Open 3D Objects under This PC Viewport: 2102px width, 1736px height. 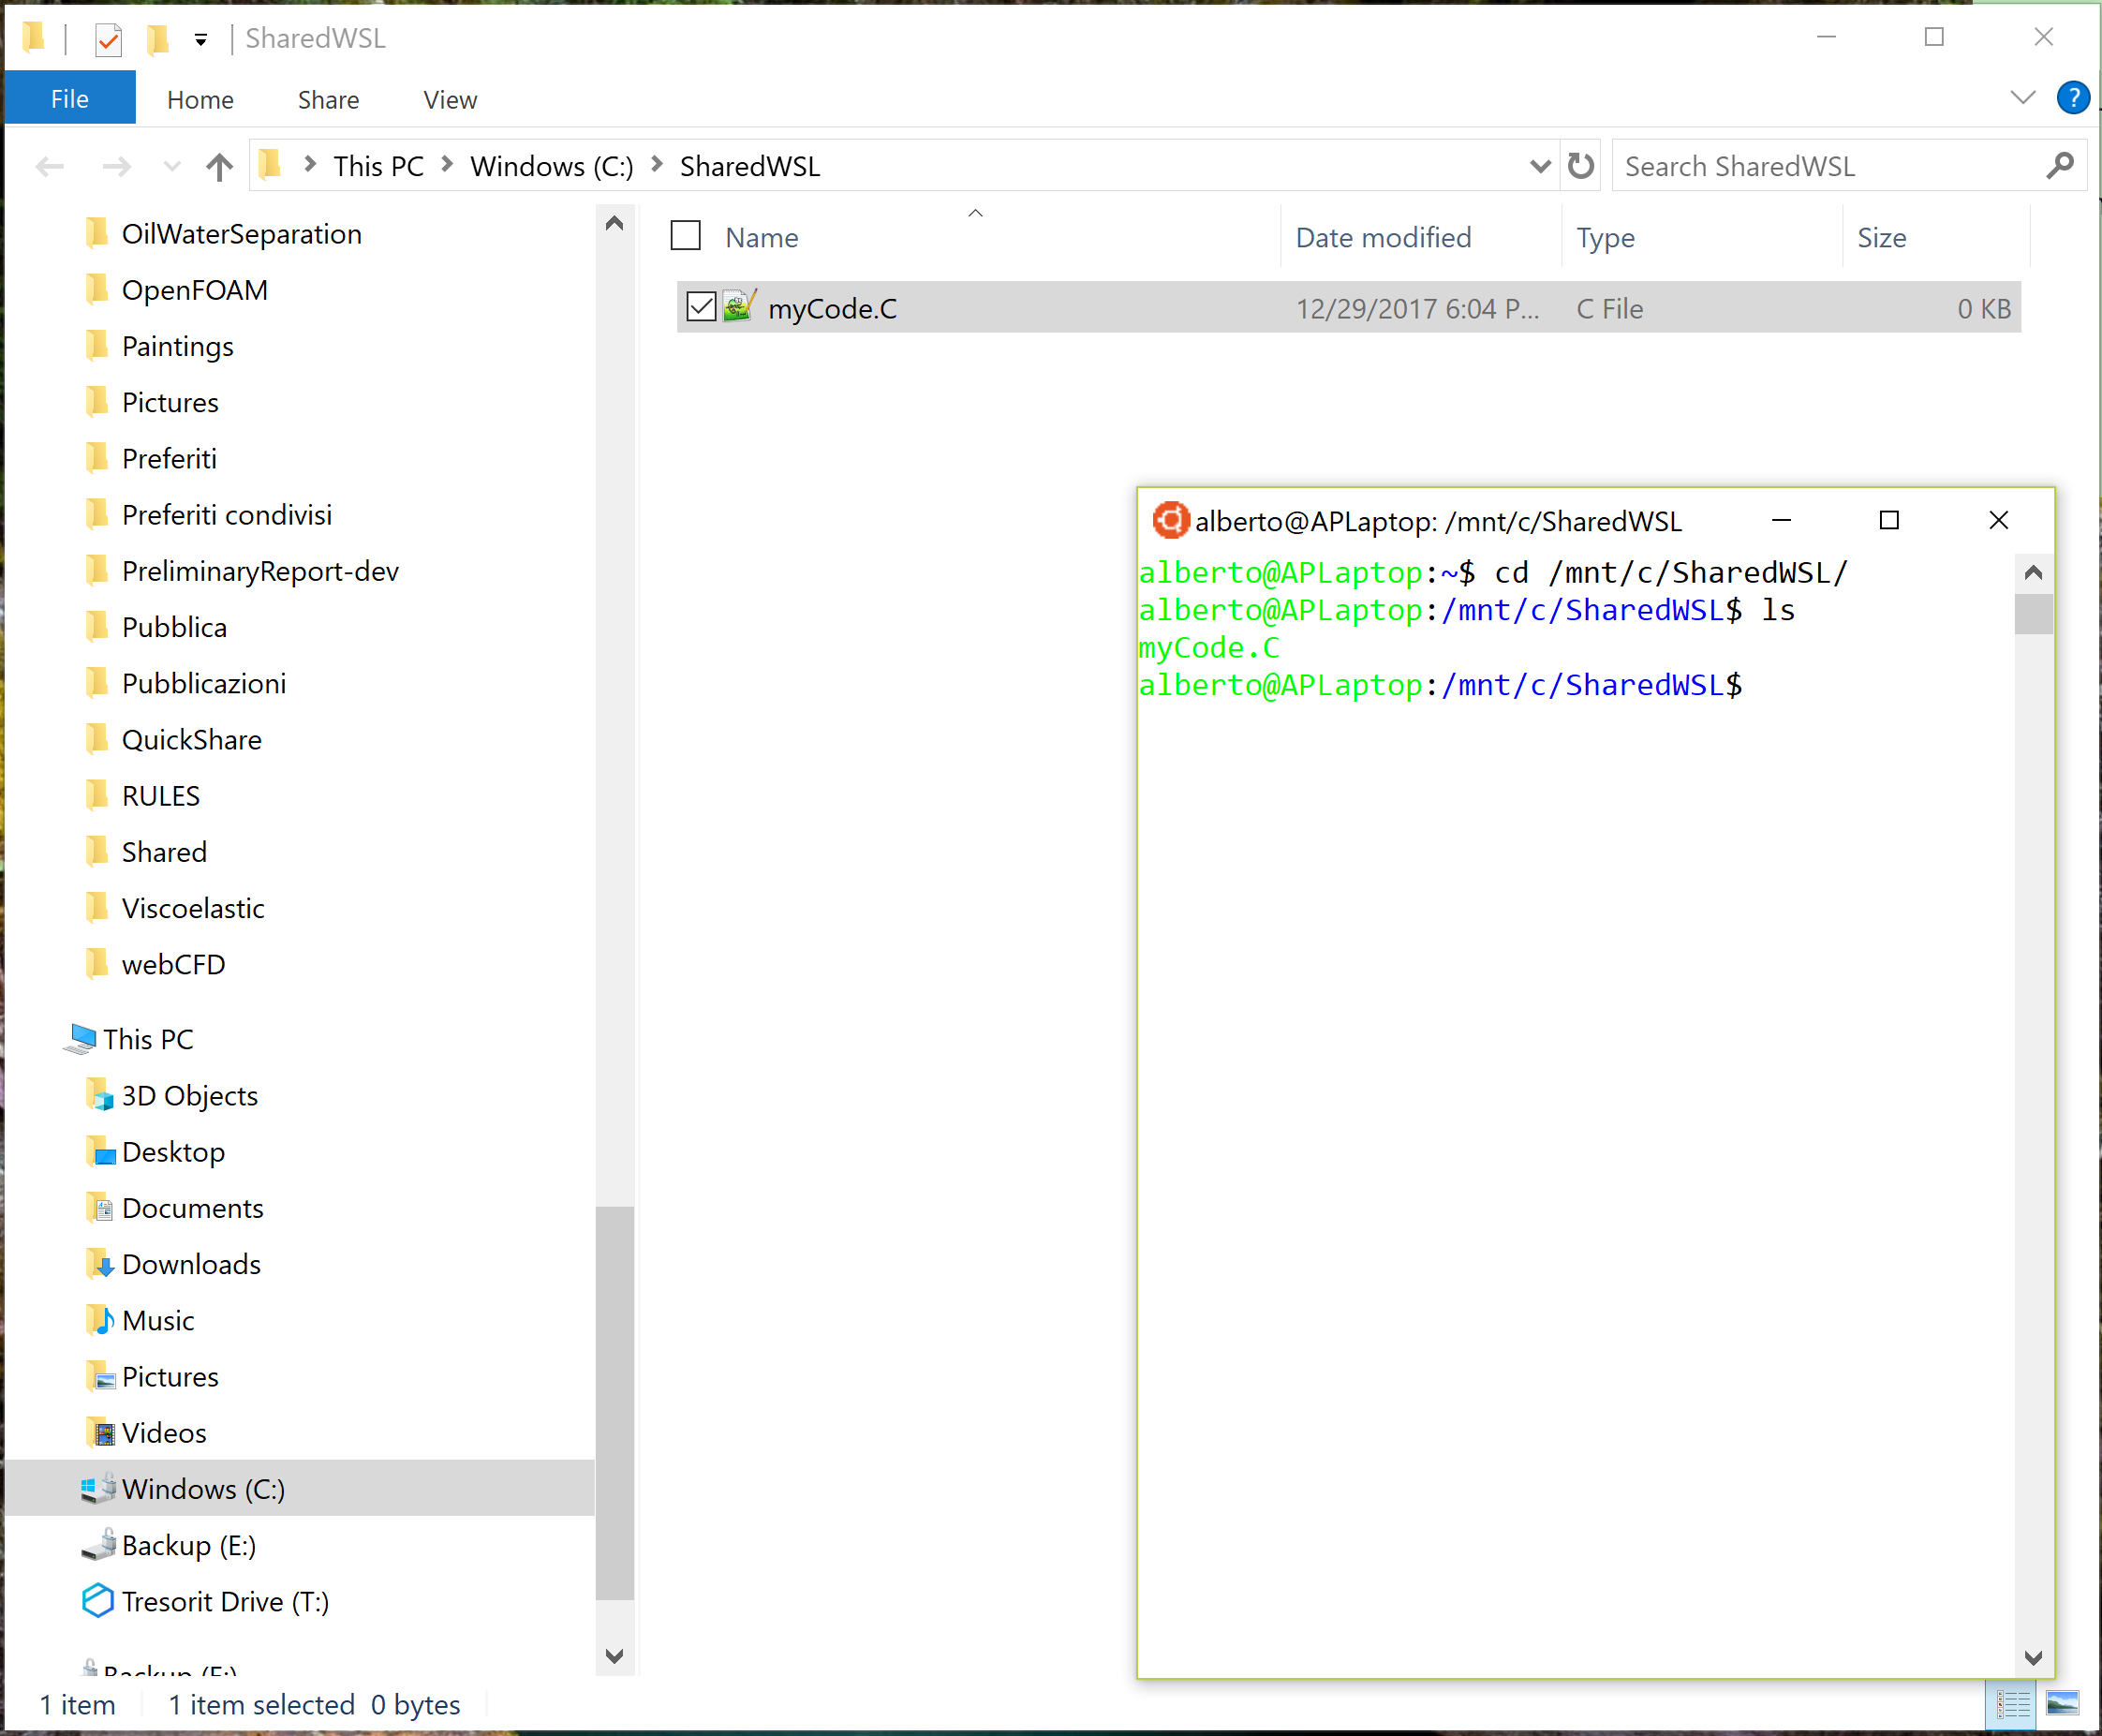point(190,1095)
